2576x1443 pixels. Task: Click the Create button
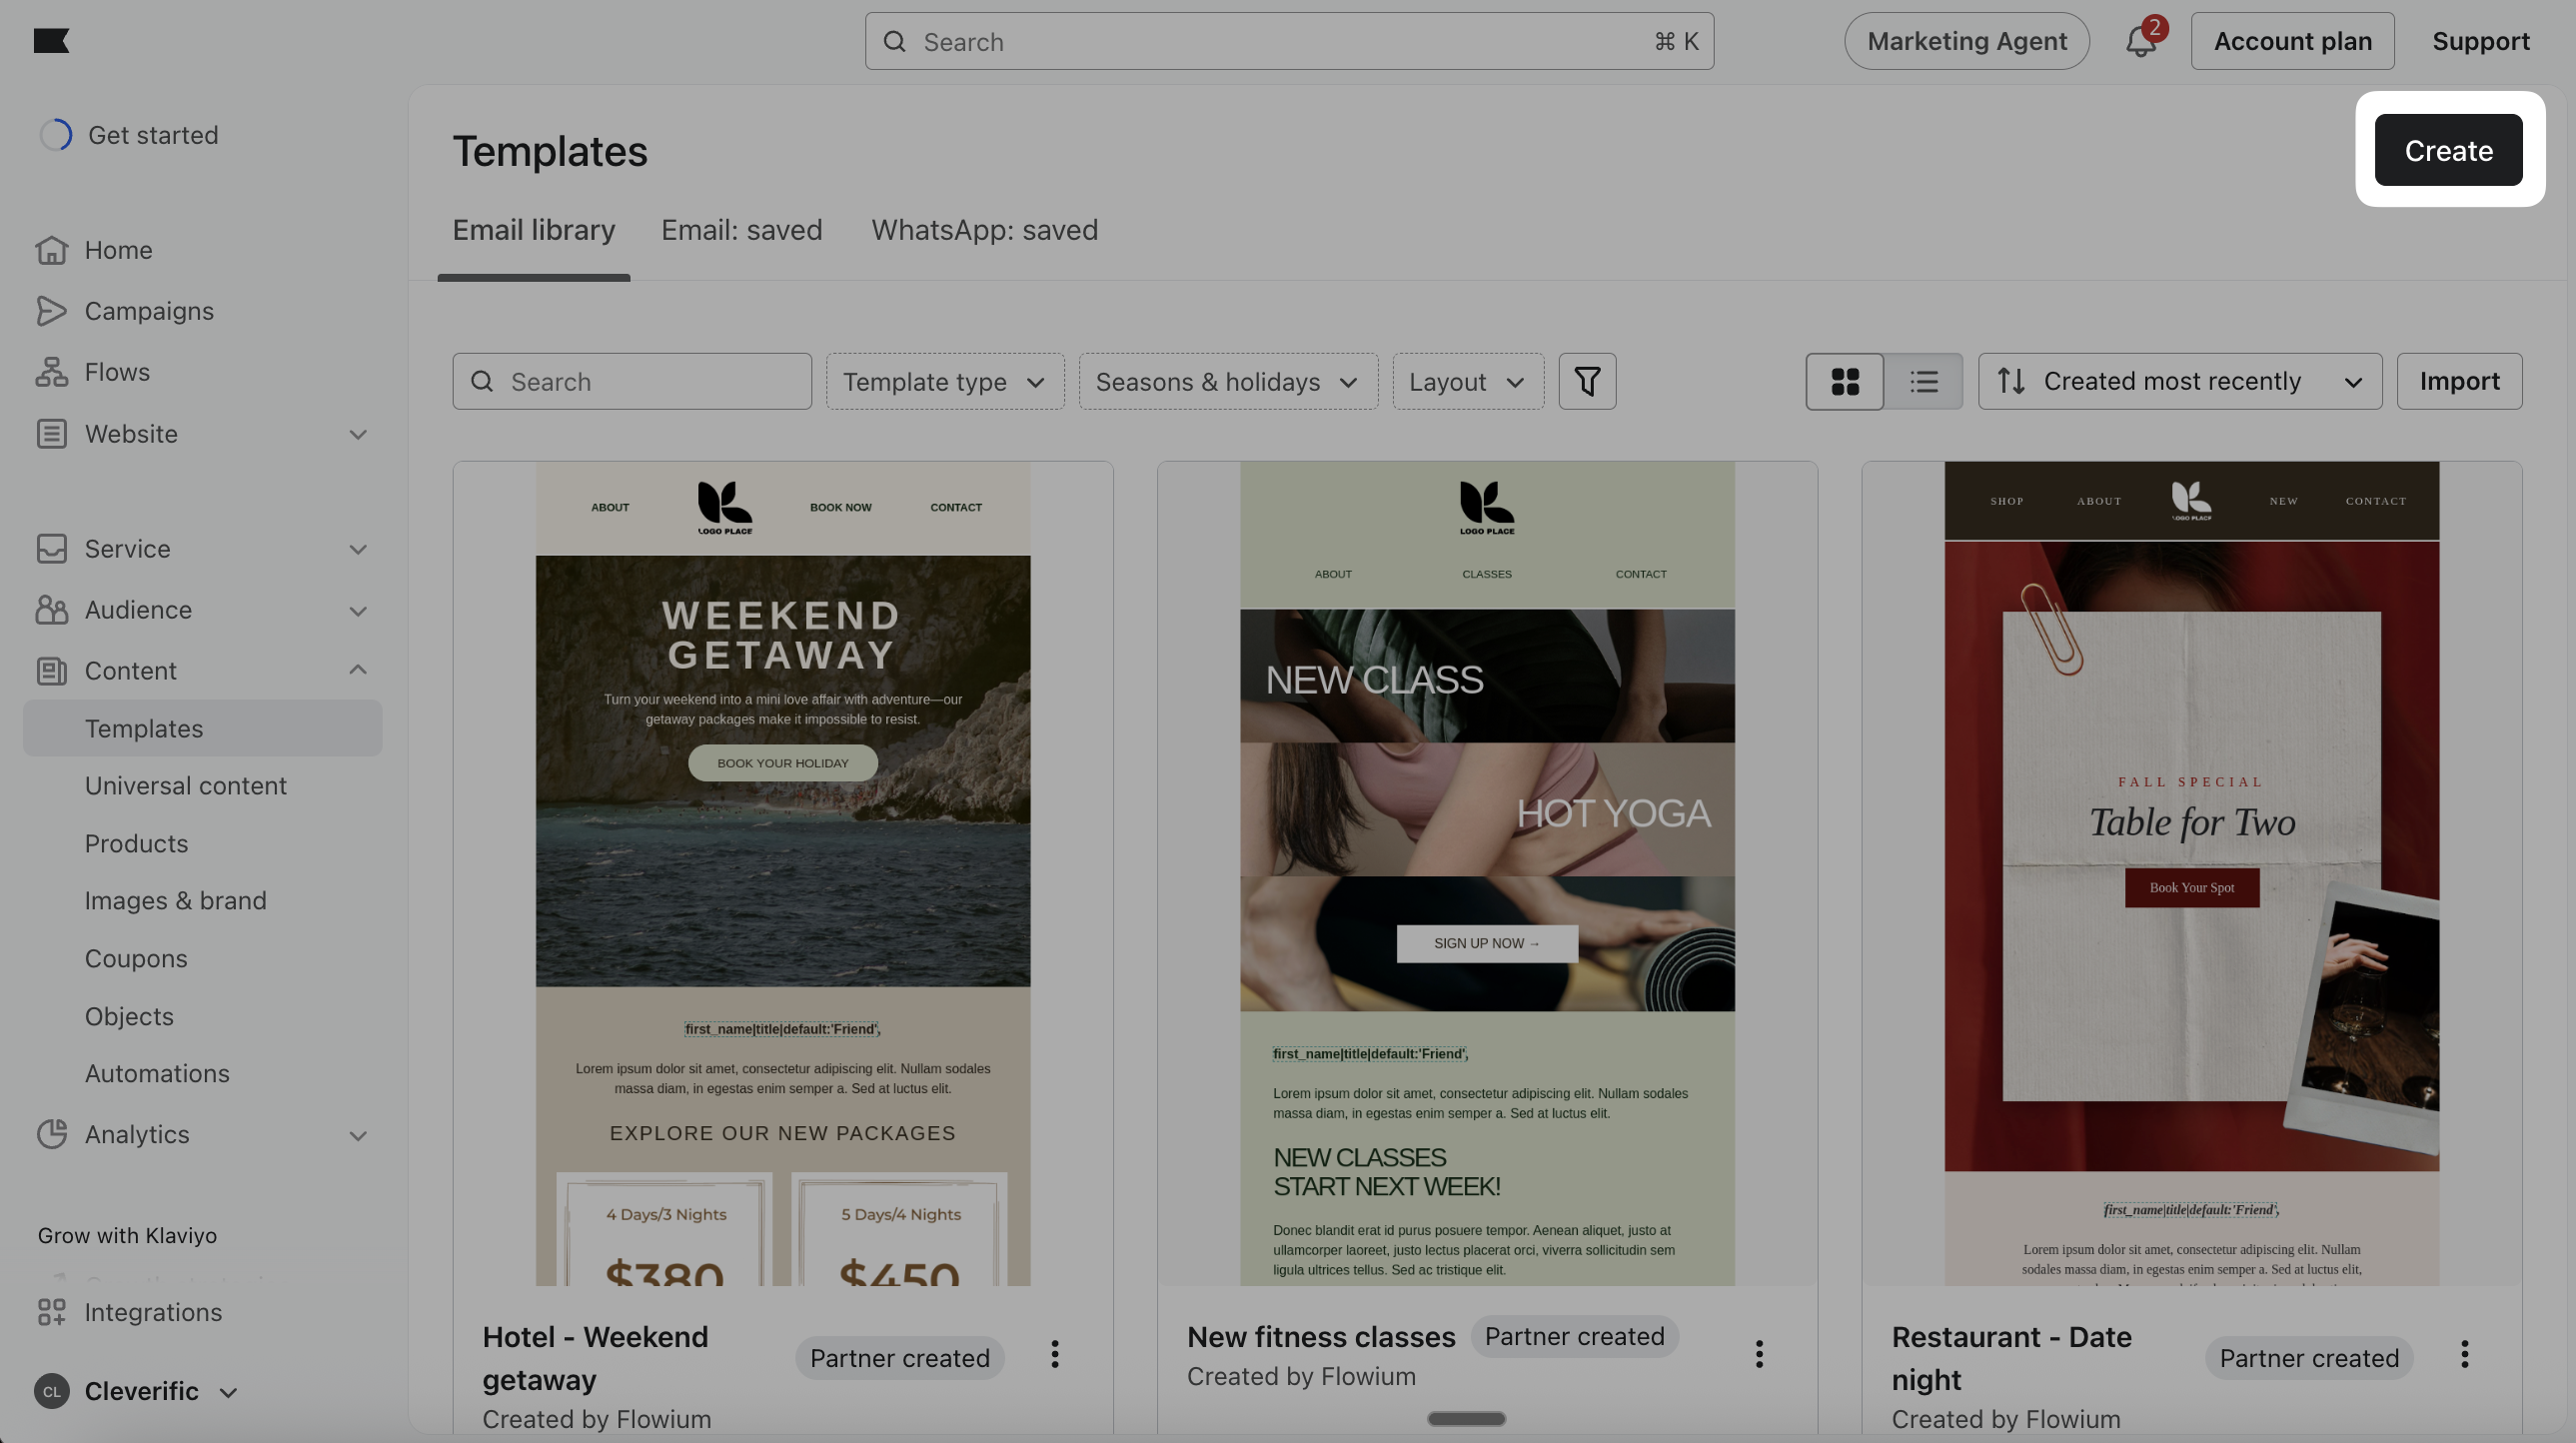point(2448,150)
